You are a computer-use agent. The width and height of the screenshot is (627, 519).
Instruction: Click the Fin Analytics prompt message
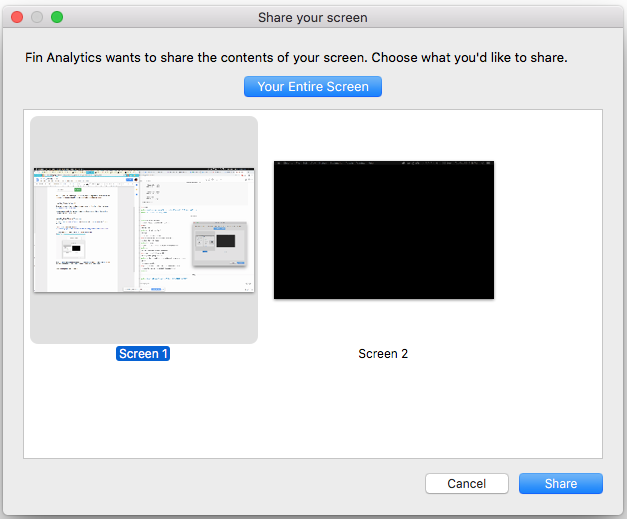click(296, 58)
